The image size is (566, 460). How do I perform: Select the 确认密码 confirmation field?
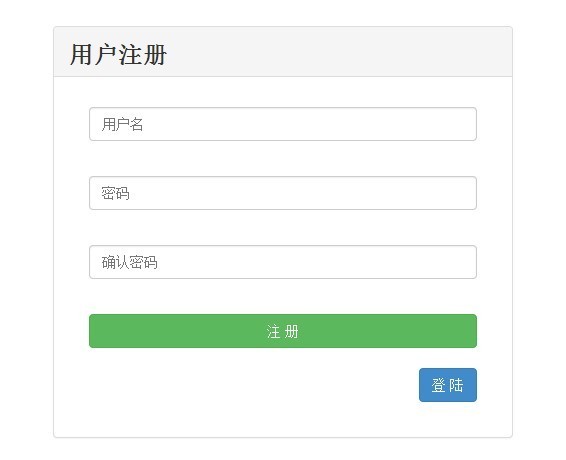[x=283, y=262]
